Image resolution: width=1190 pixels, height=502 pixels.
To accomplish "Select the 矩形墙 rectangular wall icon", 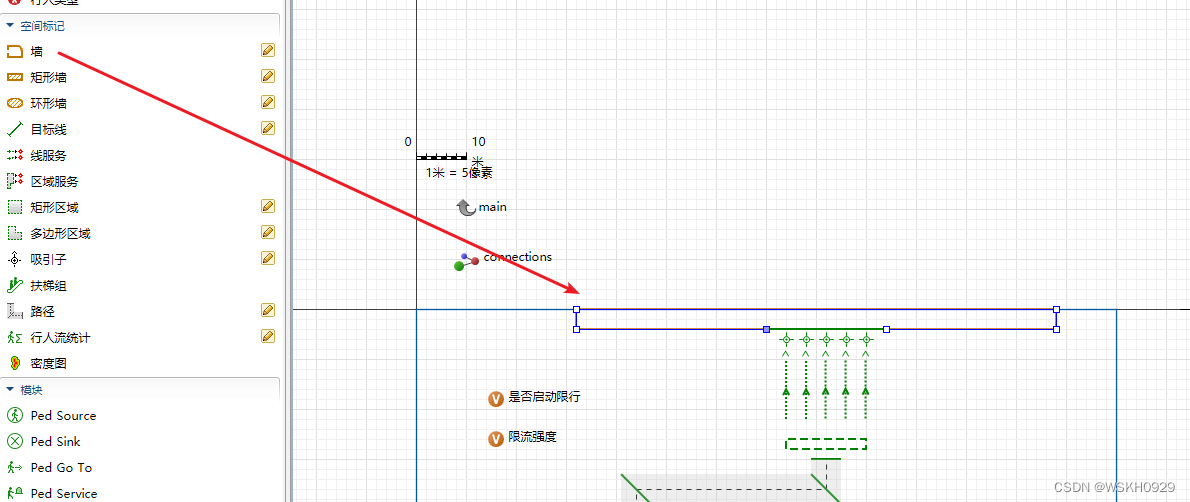I will click(x=14, y=77).
